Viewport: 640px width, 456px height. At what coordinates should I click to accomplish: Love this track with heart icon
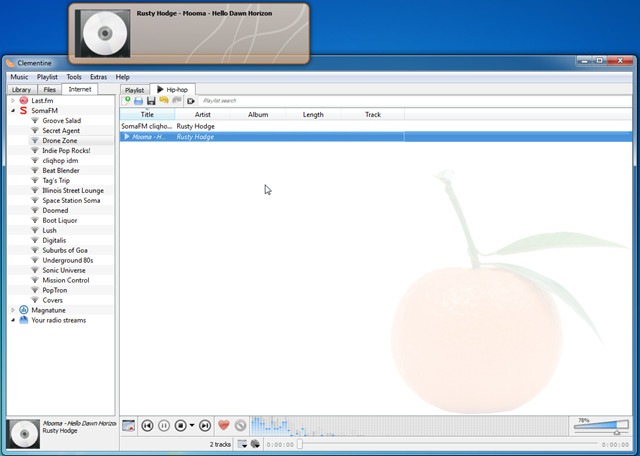pos(224,425)
